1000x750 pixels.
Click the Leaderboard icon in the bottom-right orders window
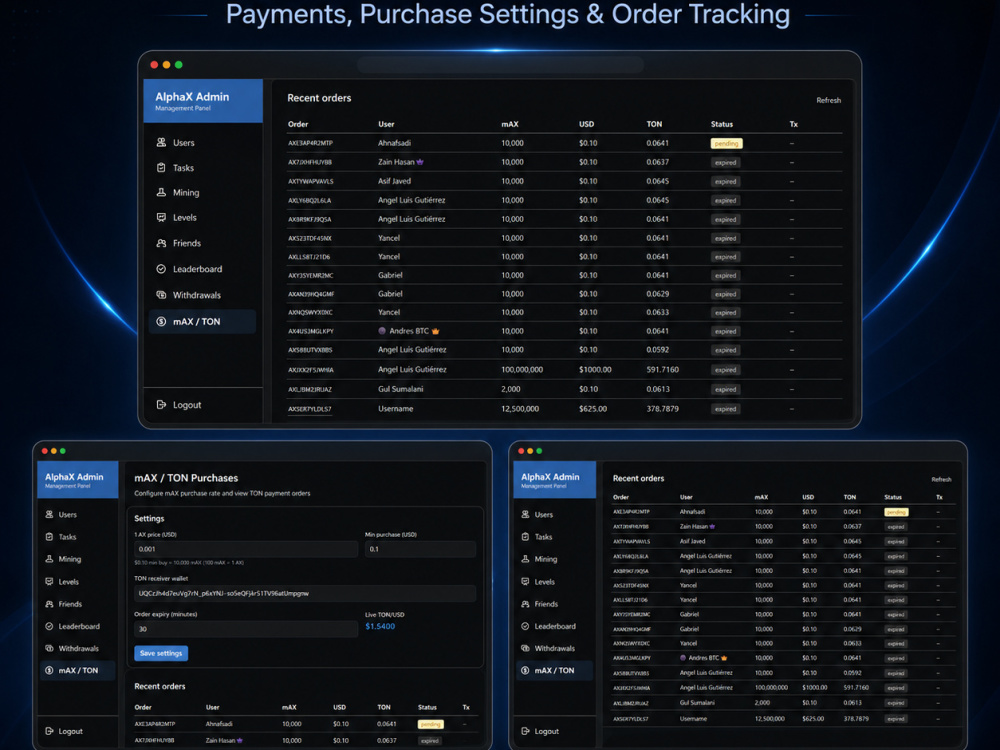tap(525, 626)
